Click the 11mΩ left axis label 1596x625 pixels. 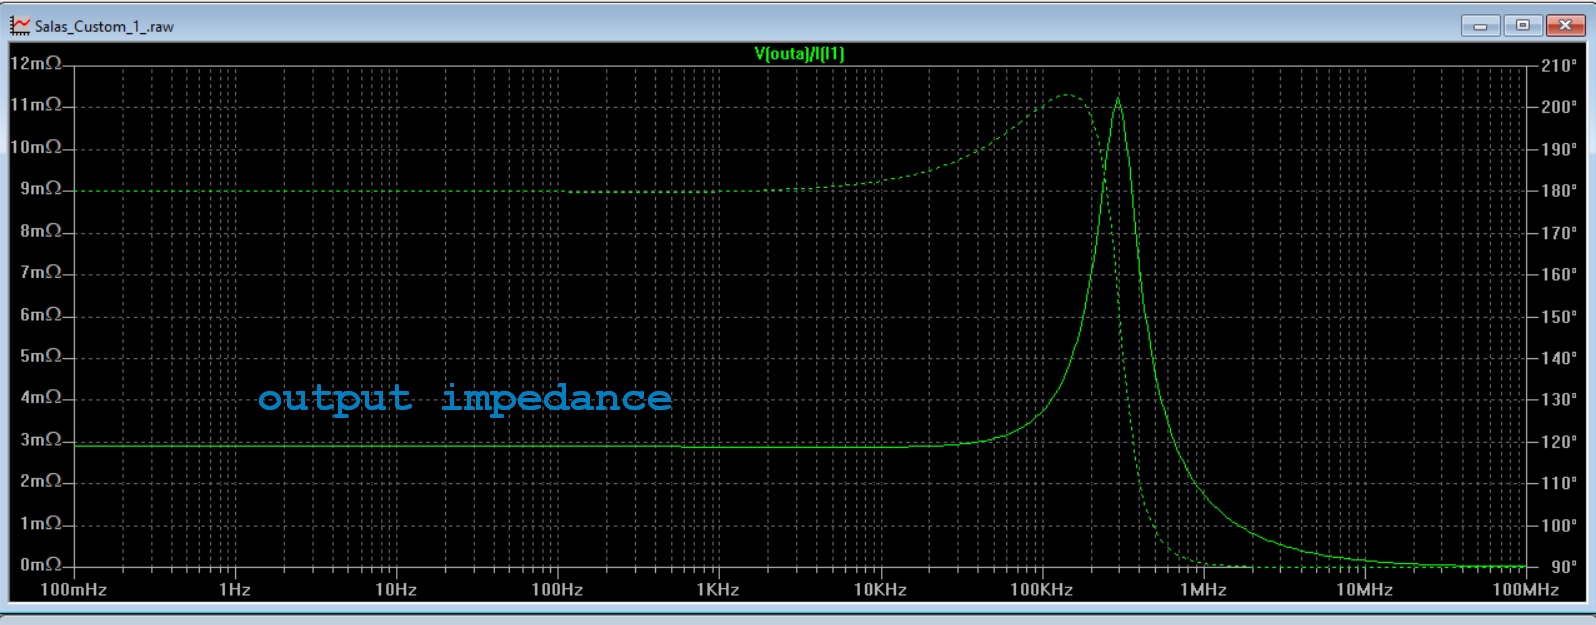pos(36,105)
